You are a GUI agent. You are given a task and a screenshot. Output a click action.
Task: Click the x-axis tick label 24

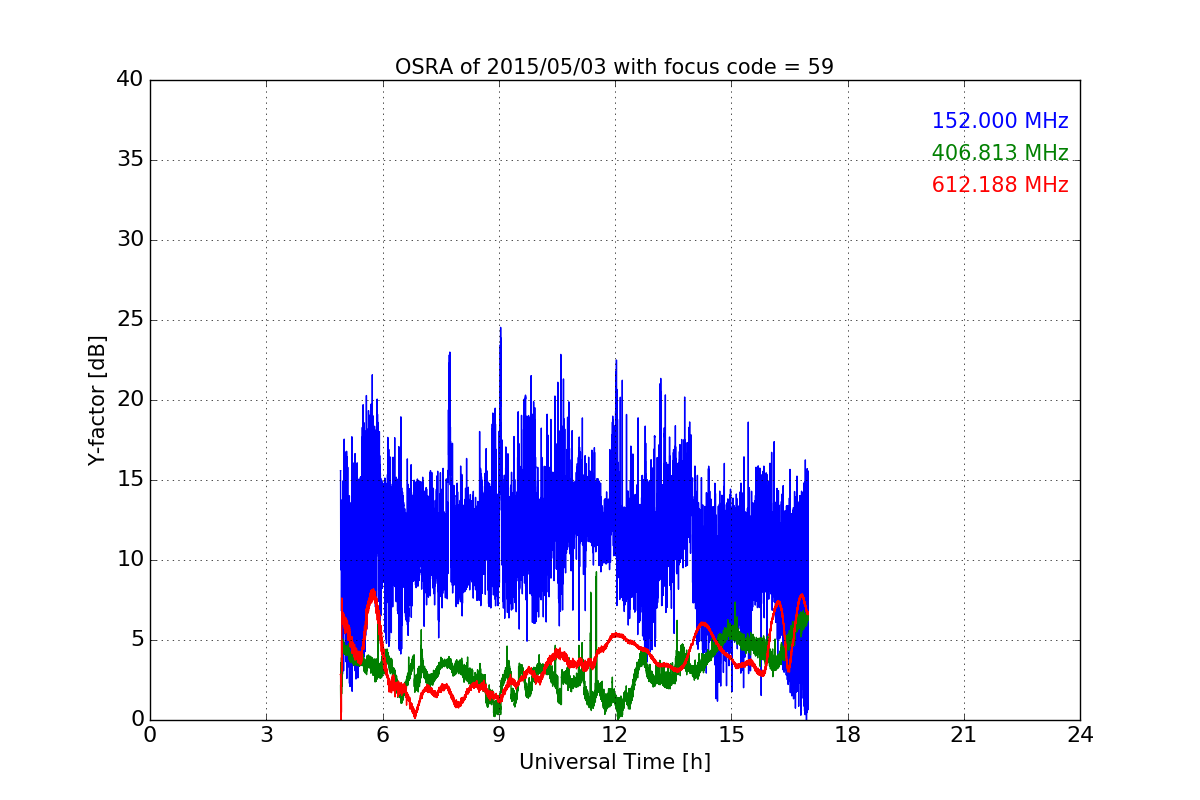tap(1080, 735)
